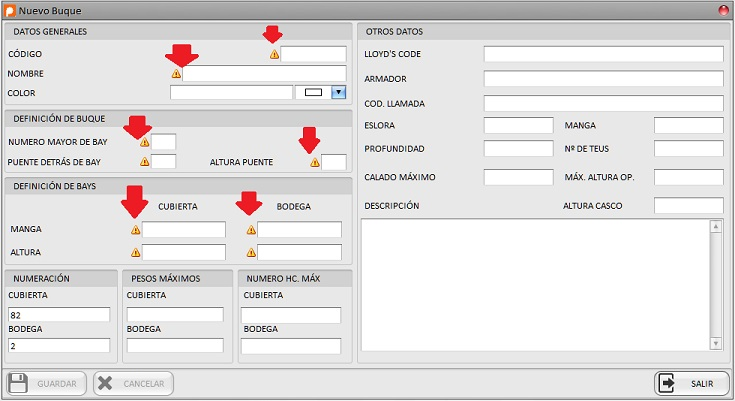Focus the COD. LLAMADA input field
The height and width of the screenshot is (401, 735).
604,103
